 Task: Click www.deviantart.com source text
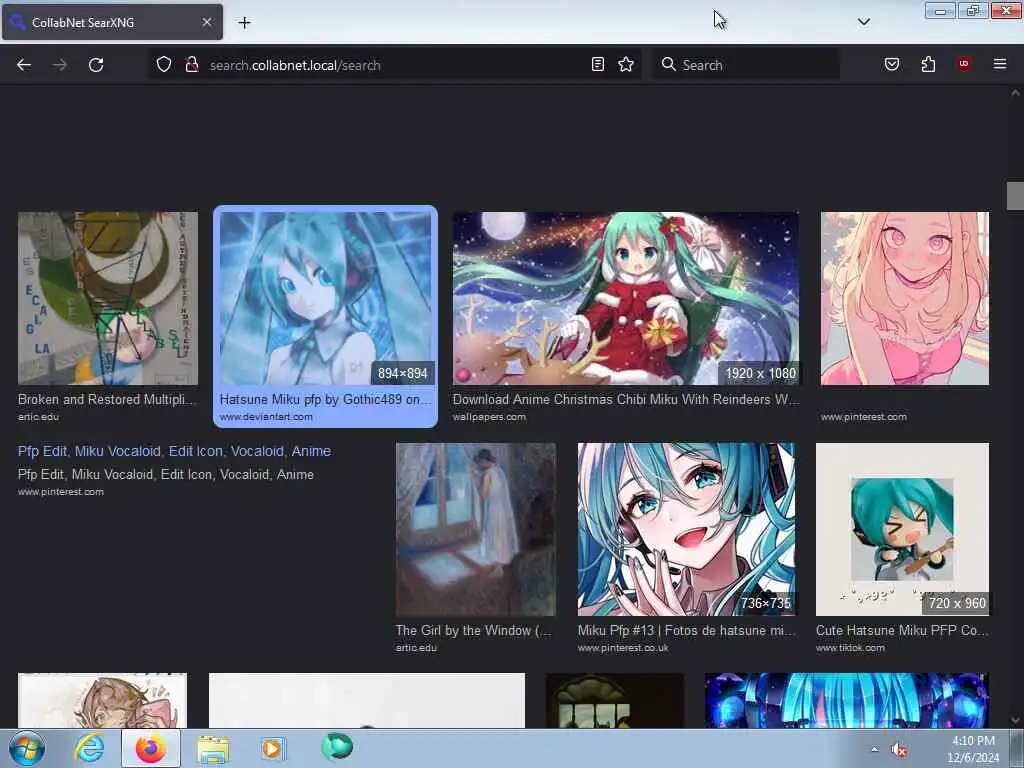point(266,417)
